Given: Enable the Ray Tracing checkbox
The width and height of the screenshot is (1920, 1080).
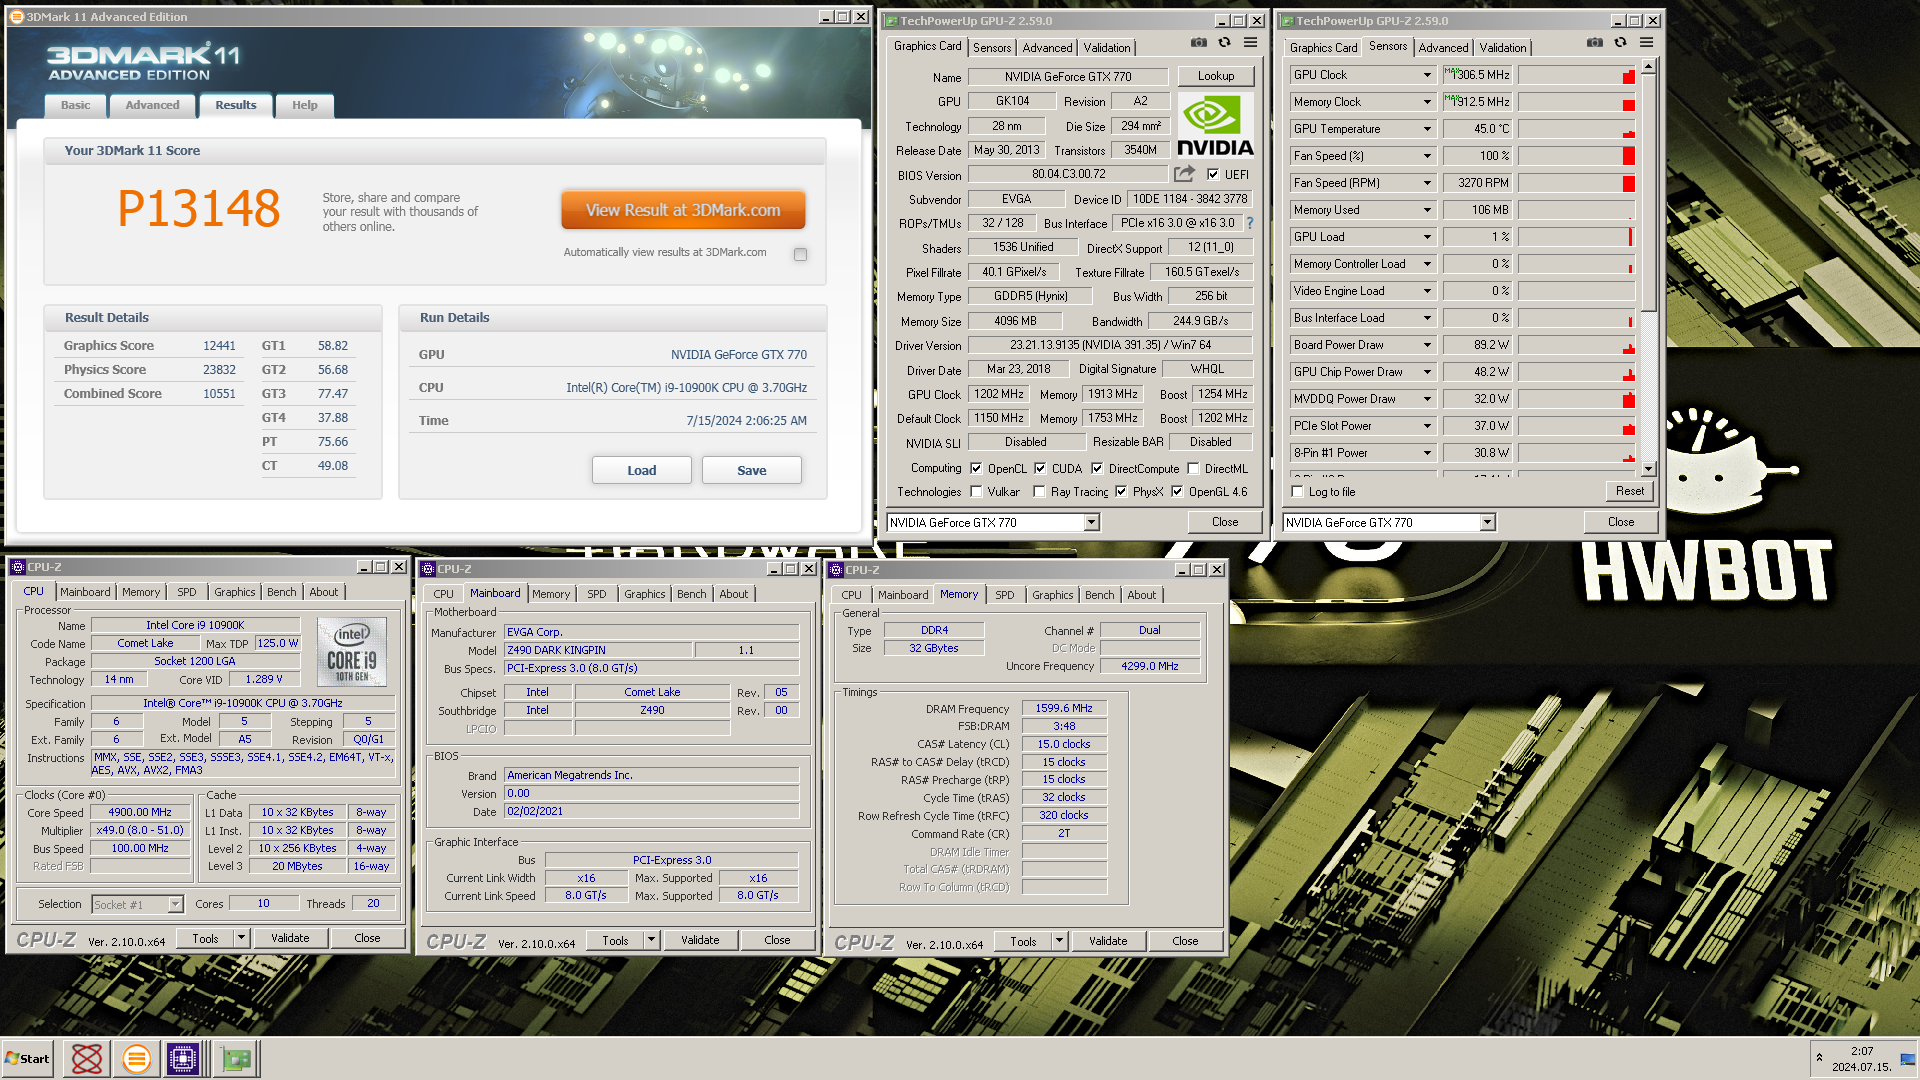Looking at the screenshot, I should click(x=1039, y=491).
